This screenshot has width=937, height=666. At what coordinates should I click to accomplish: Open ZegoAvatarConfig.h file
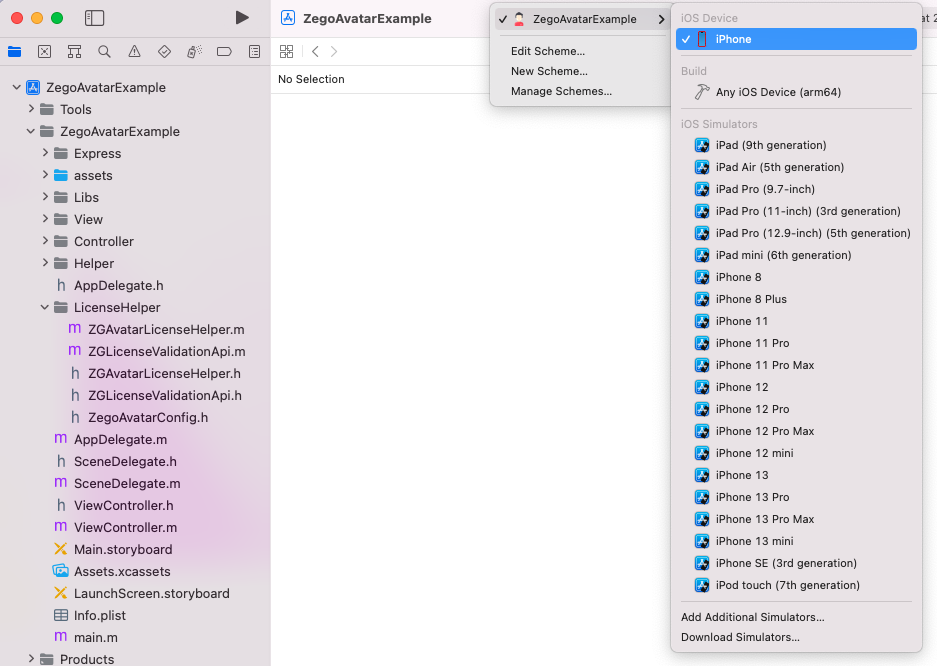click(x=148, y=418)
